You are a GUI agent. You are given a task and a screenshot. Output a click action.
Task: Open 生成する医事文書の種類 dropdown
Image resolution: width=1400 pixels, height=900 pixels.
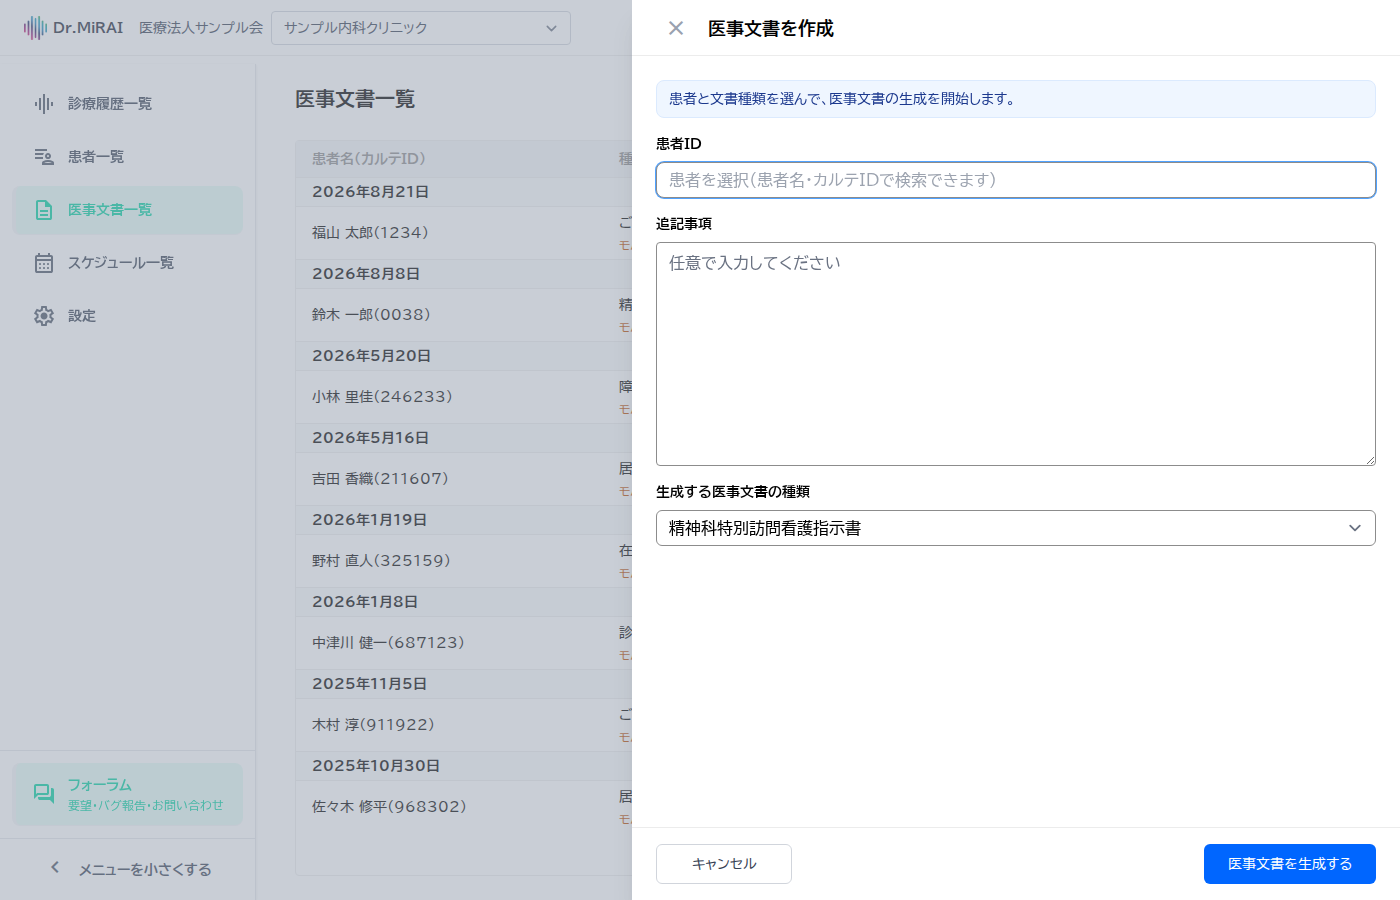[1016, 528]
